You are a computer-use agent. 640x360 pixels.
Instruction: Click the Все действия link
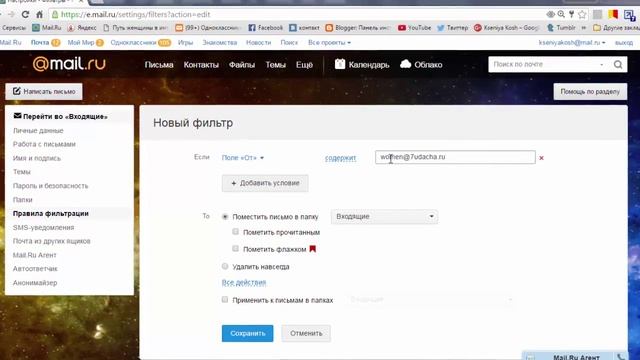point(244,282)
